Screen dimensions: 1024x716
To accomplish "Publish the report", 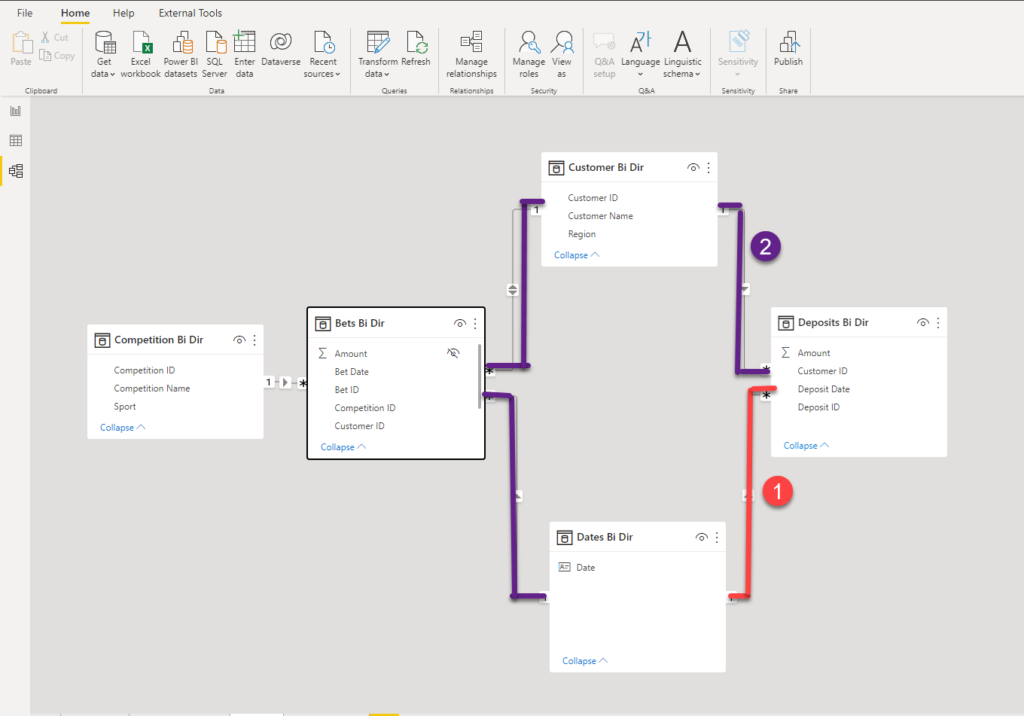I will tap(788, 49).
